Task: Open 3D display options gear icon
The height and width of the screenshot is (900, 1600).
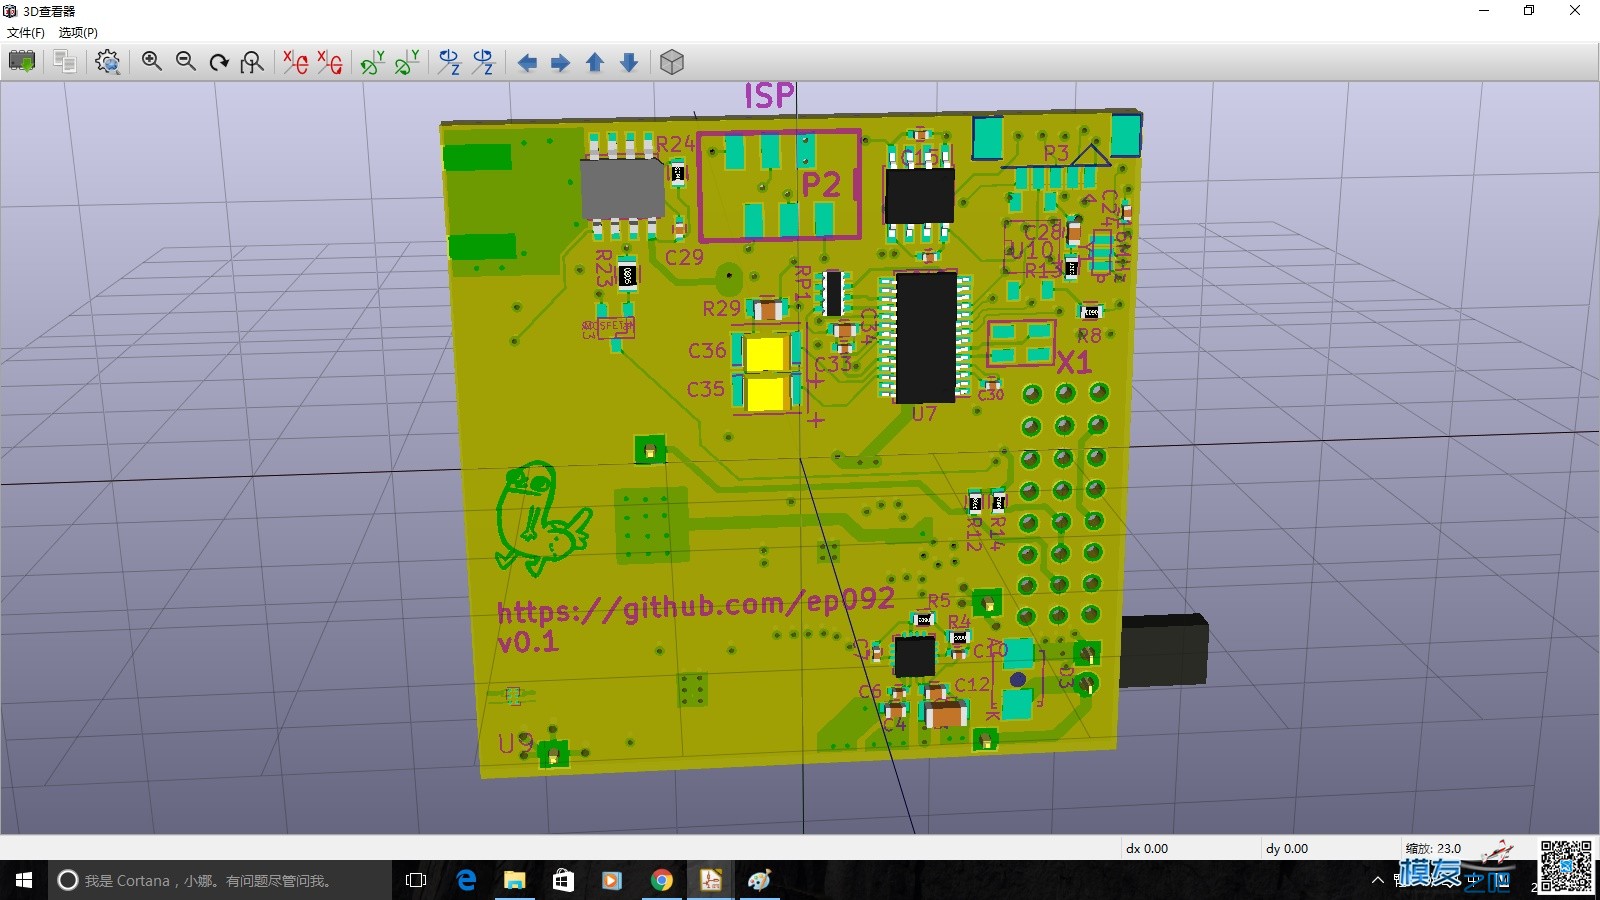Action: 107,62
